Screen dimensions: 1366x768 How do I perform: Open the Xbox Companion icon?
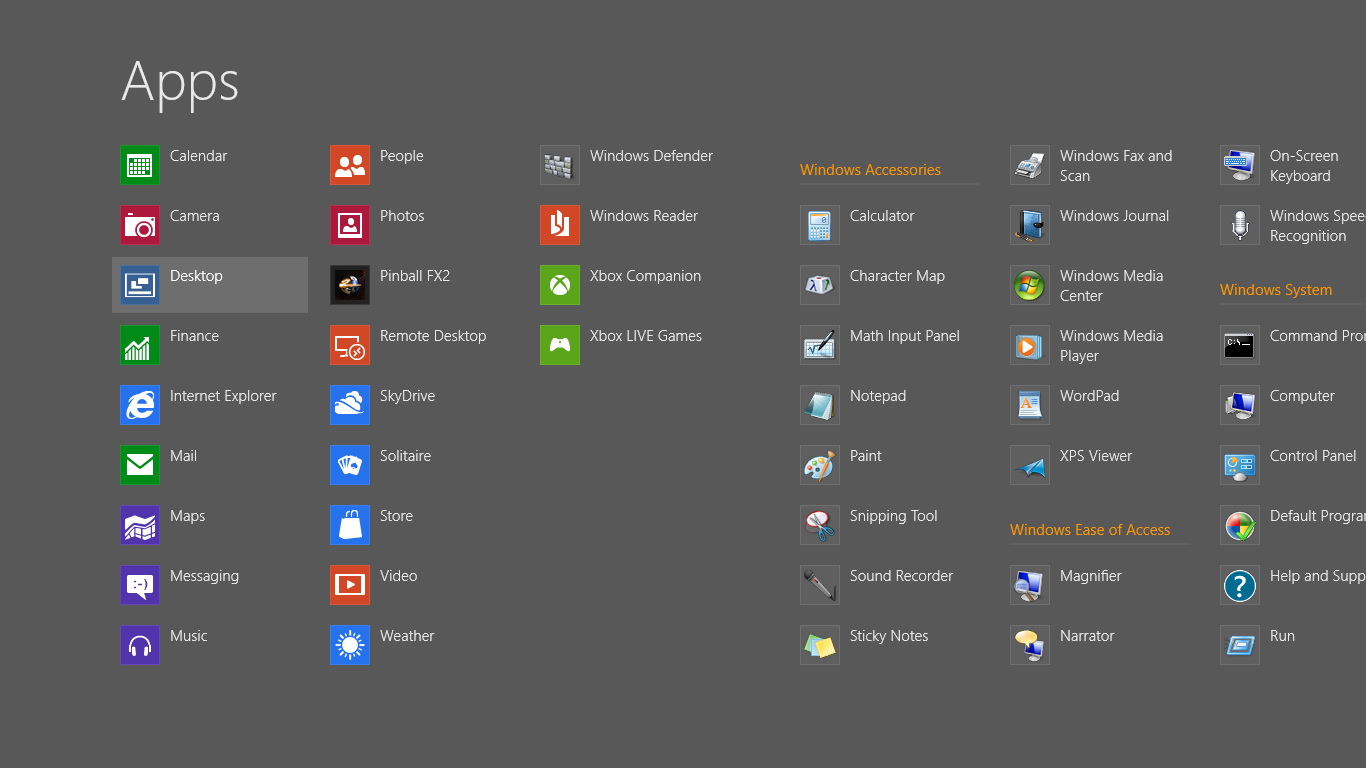[560, 285]
